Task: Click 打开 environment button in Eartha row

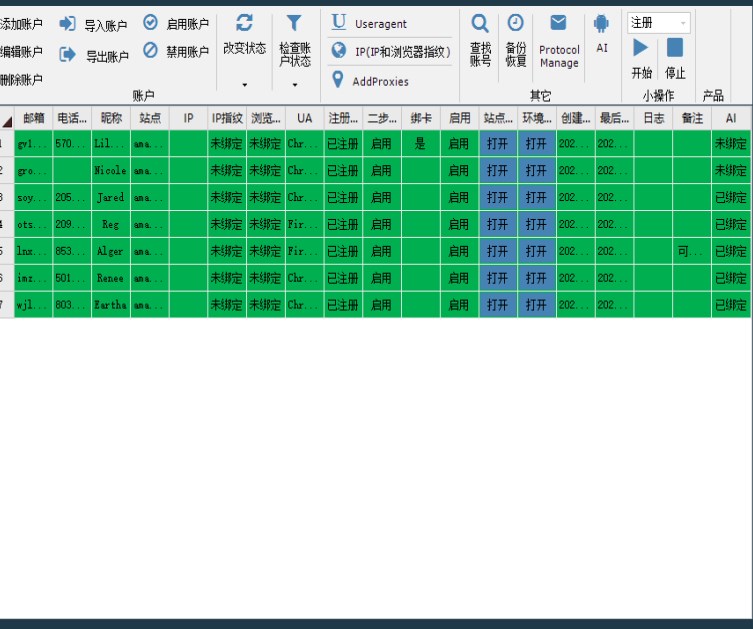Action: [537, 305]
